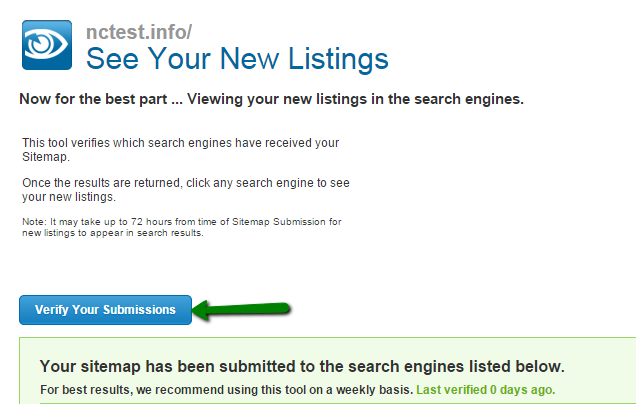
Task: Click the green arrow pointing at button
Action: pos(241,310)
